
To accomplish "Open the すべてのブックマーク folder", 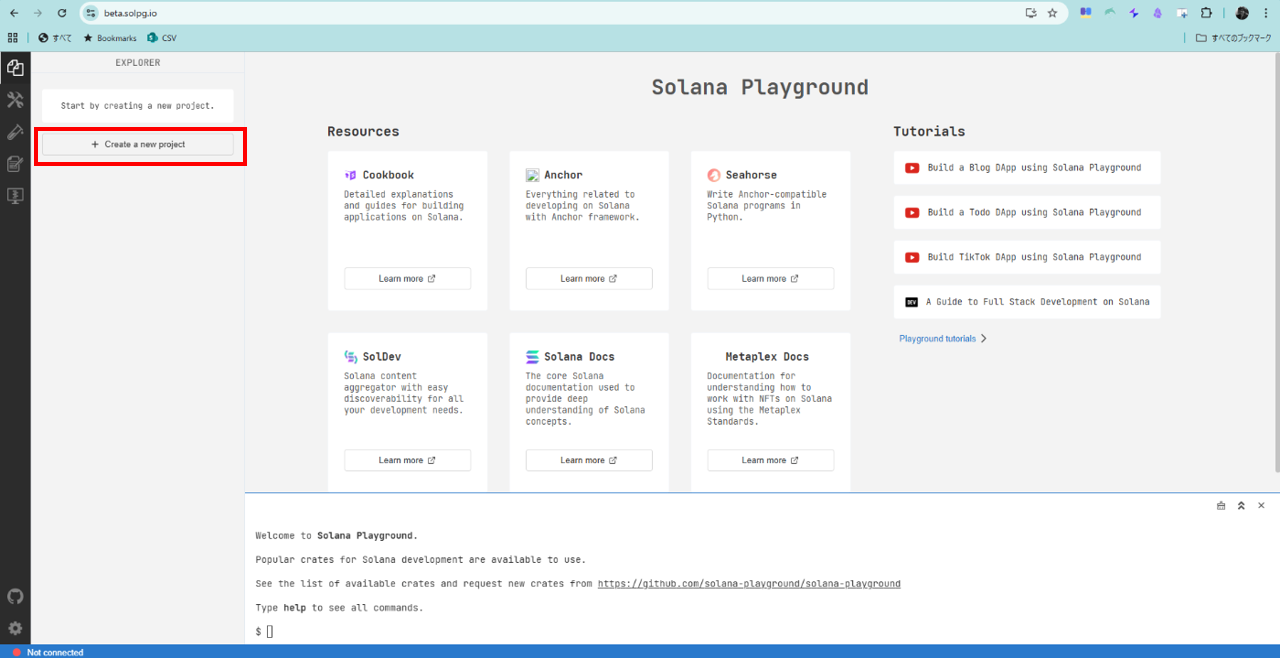I will pos(1233,38).
